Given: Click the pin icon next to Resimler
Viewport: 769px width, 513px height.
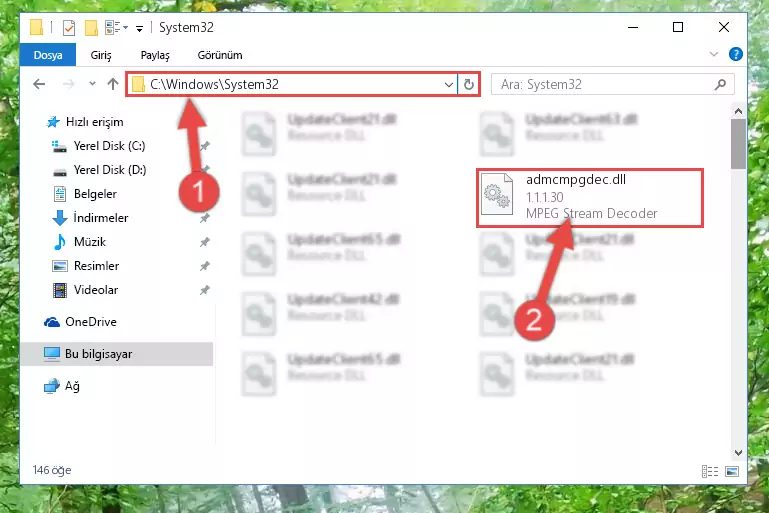Looking at the screenshot, I should (205, 266).
